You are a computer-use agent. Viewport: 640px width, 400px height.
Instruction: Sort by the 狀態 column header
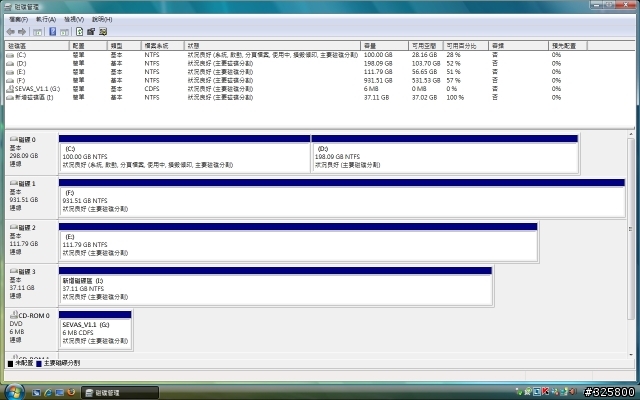coord(272,46)
